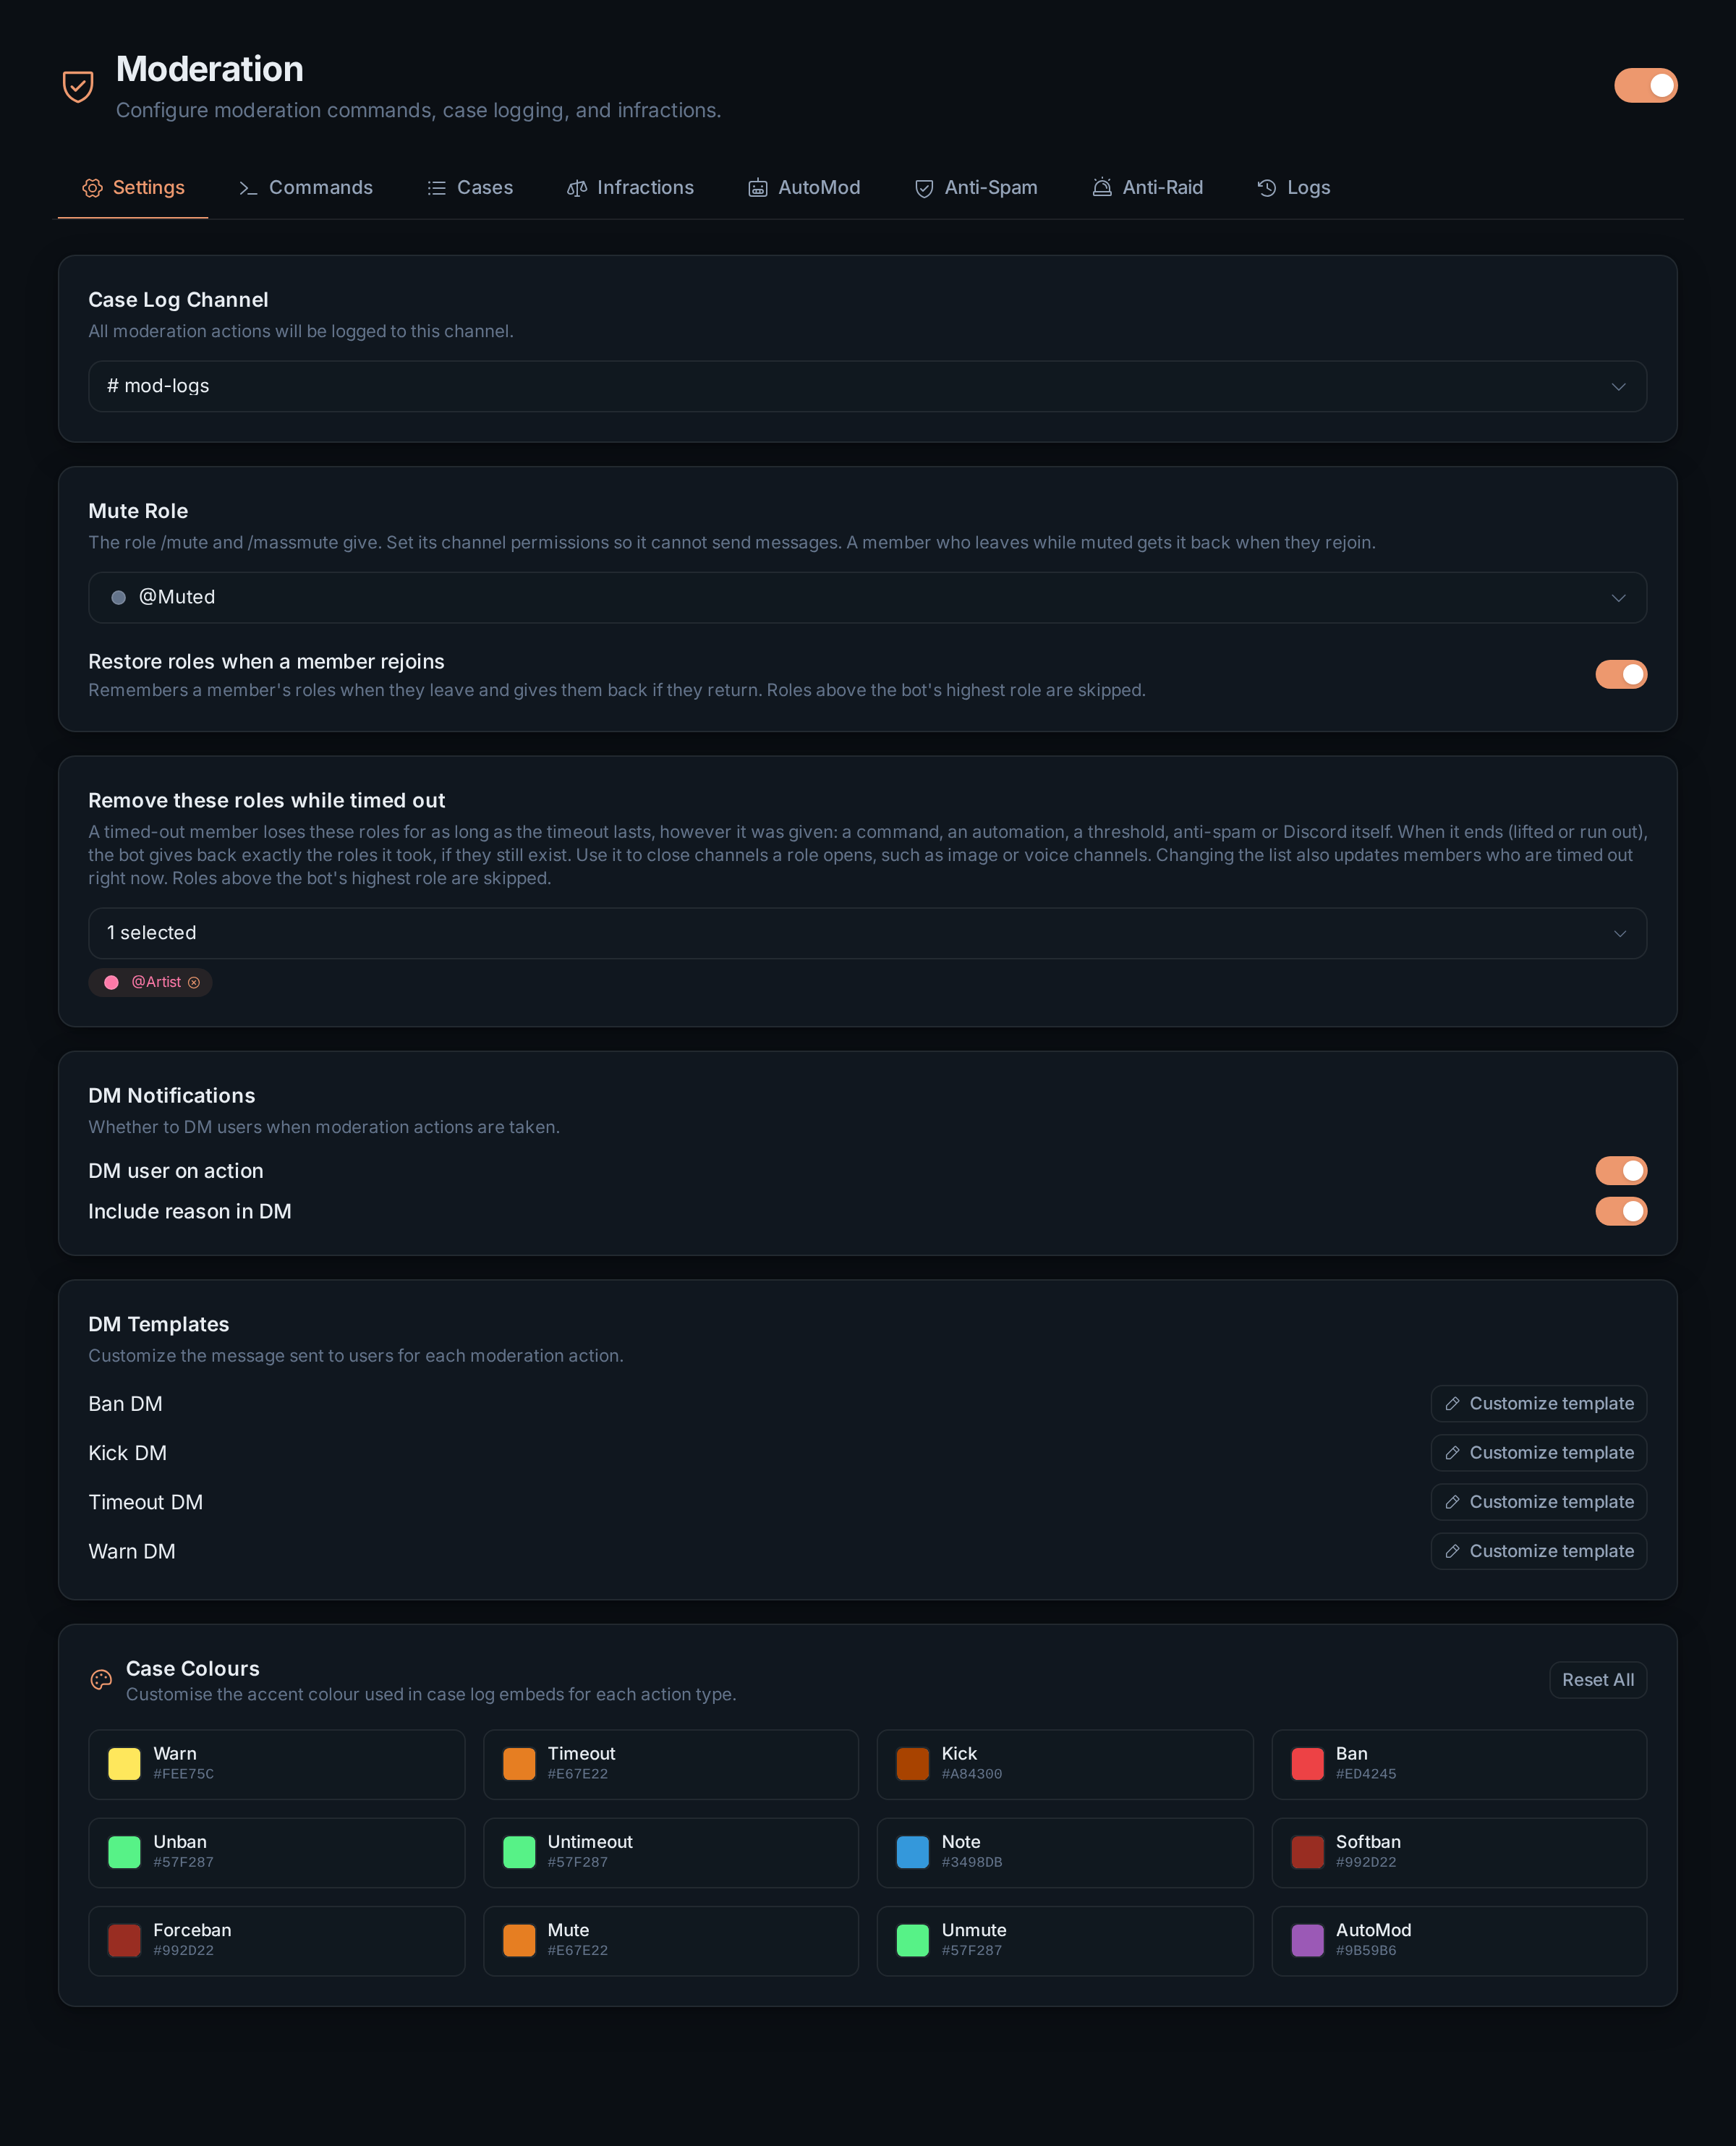Click the pink dot on the Artist chip
This screenshot has width=1736, height=2146.
(x=112, y=983)
